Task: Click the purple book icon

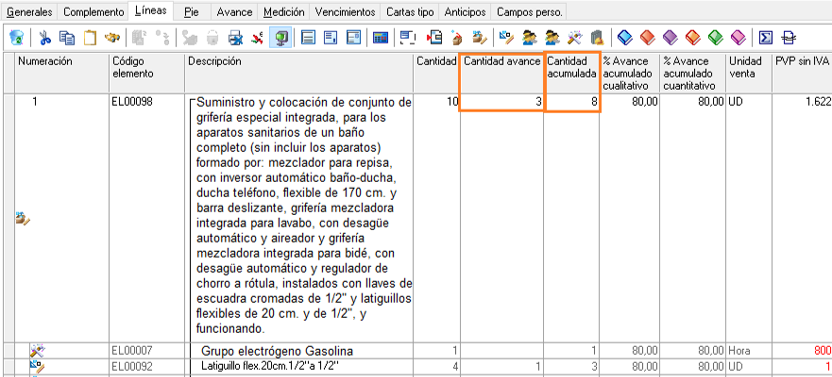Action: click(671, 37)
